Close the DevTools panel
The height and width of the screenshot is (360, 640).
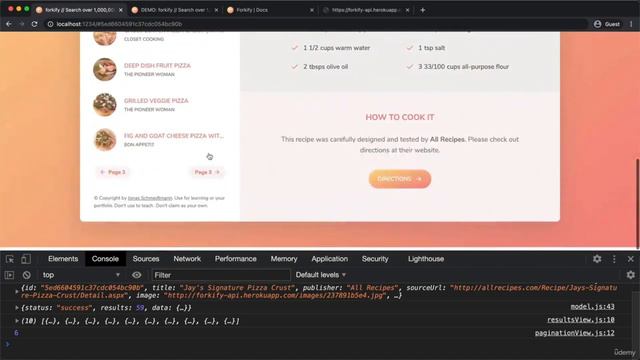click(x=631, y=259)
